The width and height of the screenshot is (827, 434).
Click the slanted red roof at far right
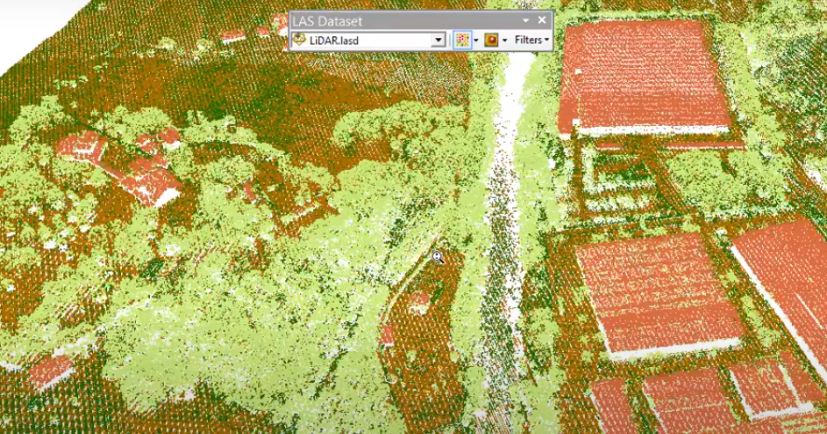[787, 270]
